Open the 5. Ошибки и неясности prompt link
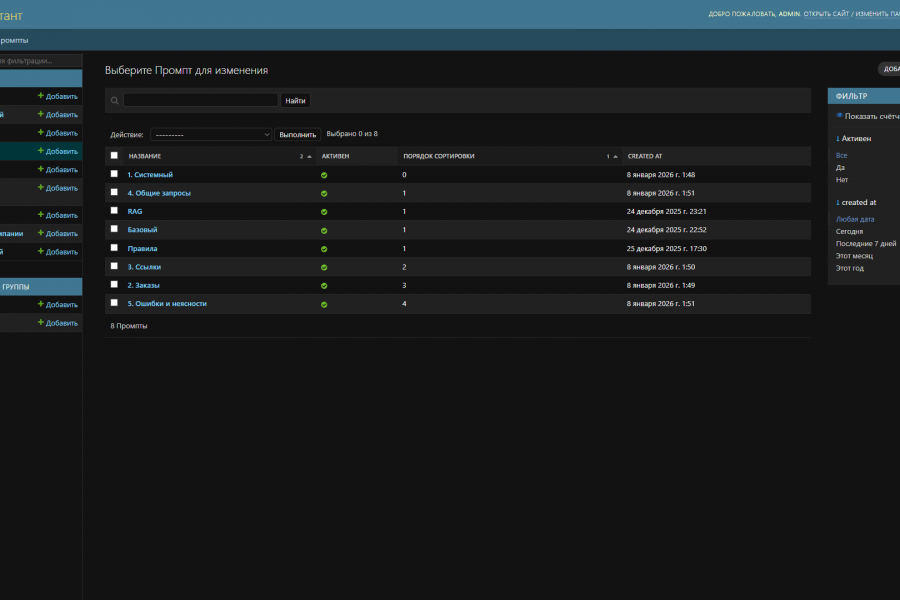This screenshot has width=900, height=600. point(167,303)
